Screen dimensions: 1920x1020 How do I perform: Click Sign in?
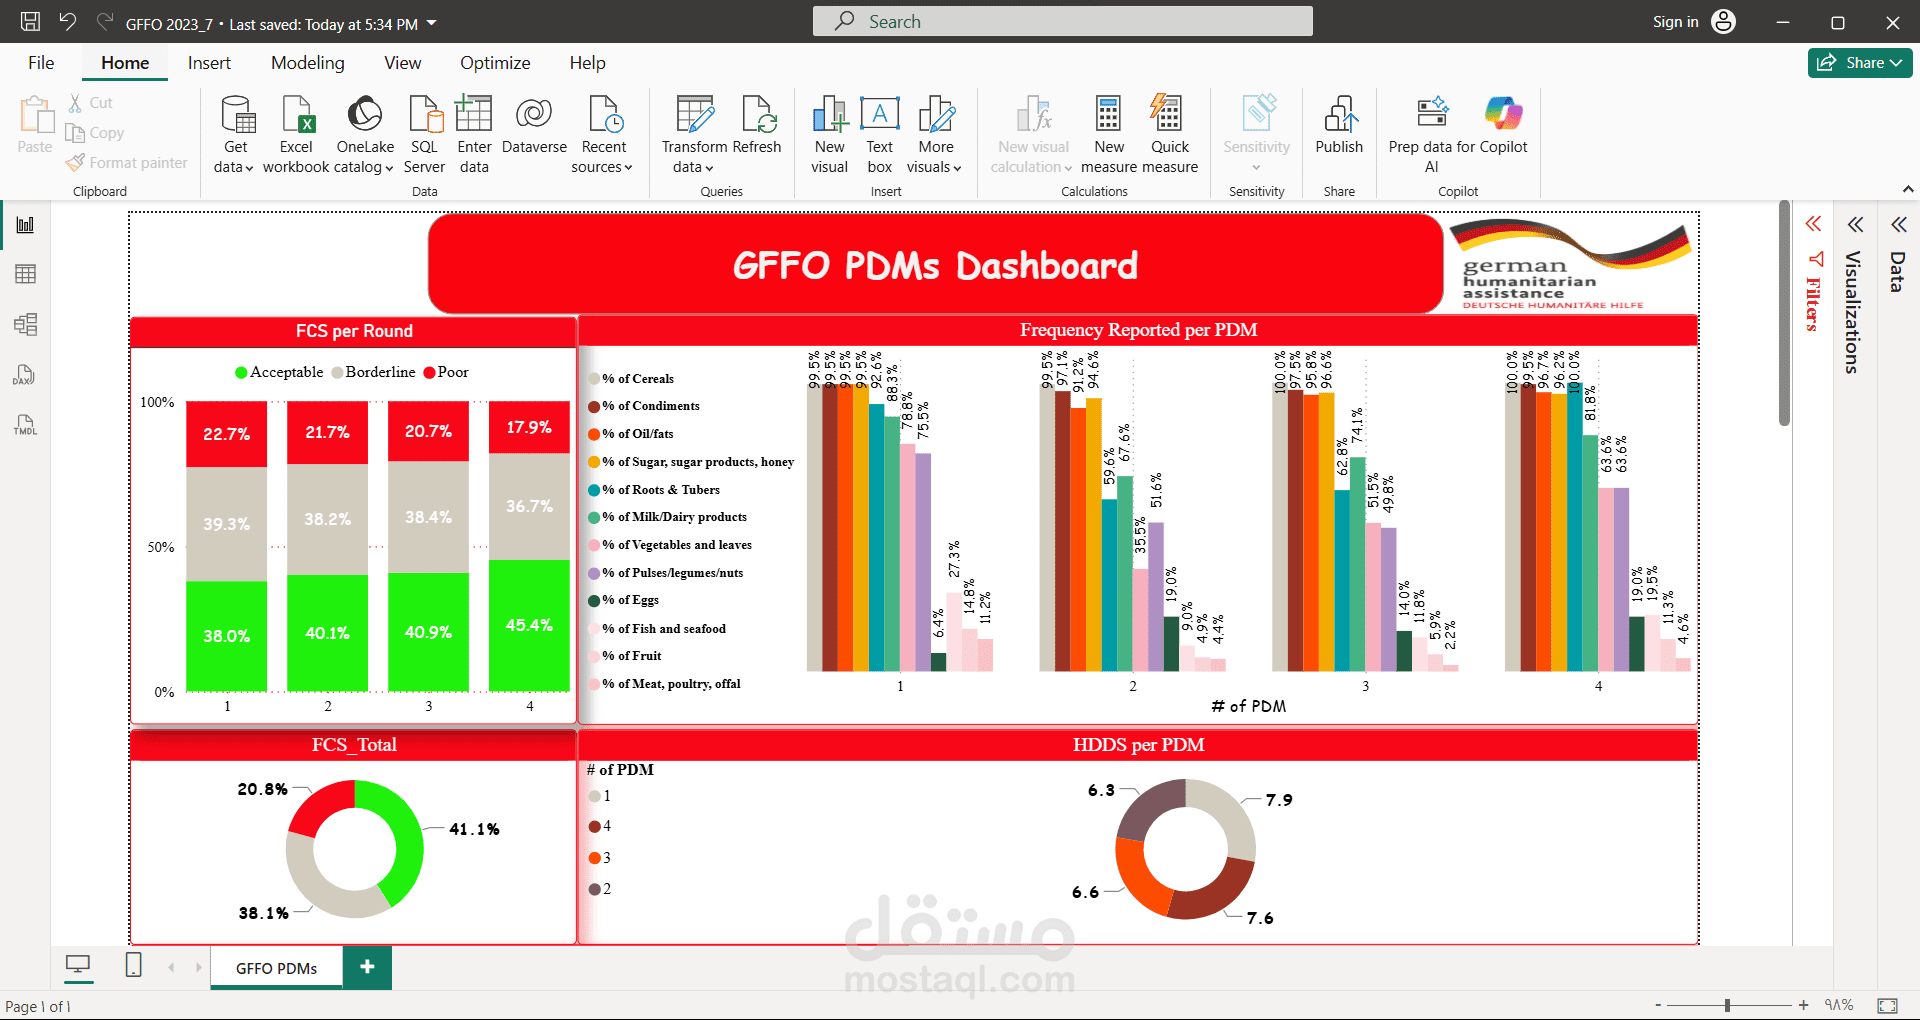[x=1675, y=22]
